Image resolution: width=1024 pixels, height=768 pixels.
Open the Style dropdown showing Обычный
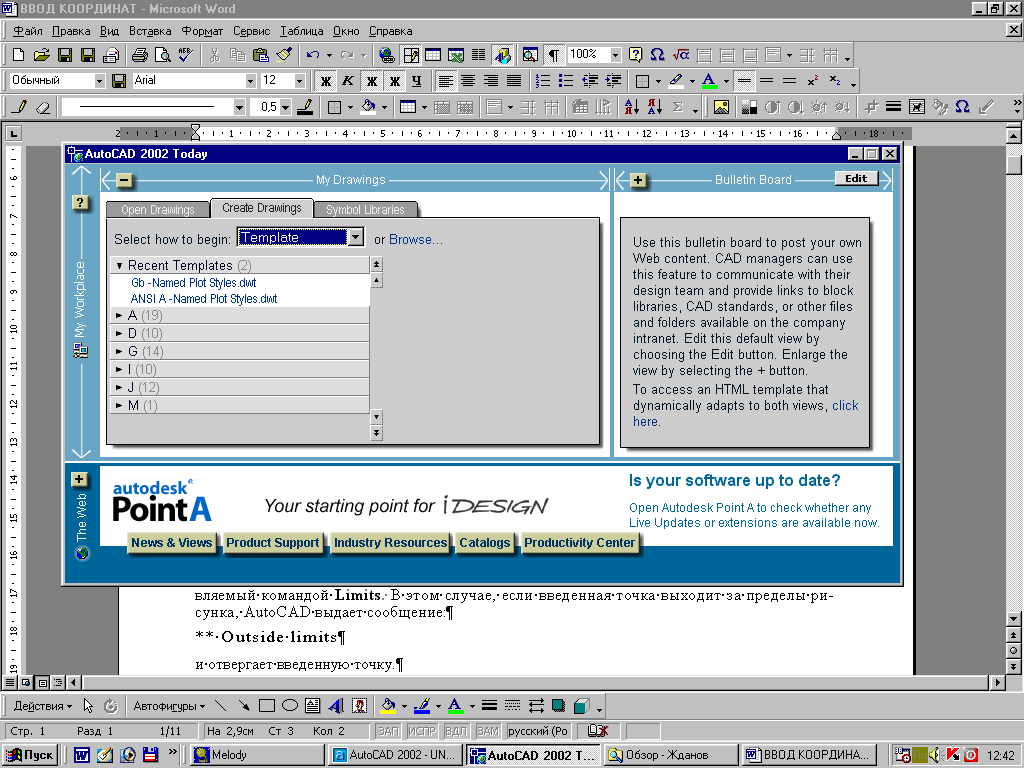99,81
